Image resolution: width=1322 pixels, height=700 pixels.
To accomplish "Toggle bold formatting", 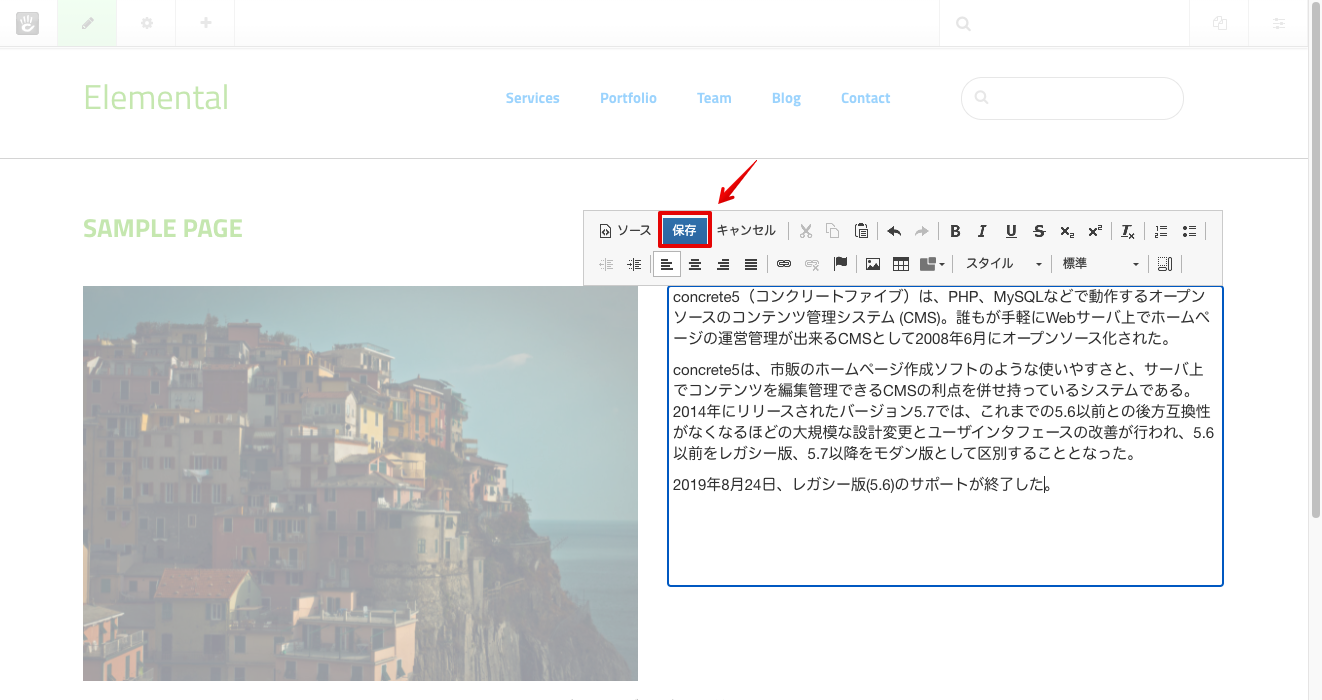I will pyautogui.click(x=955, y=231).
